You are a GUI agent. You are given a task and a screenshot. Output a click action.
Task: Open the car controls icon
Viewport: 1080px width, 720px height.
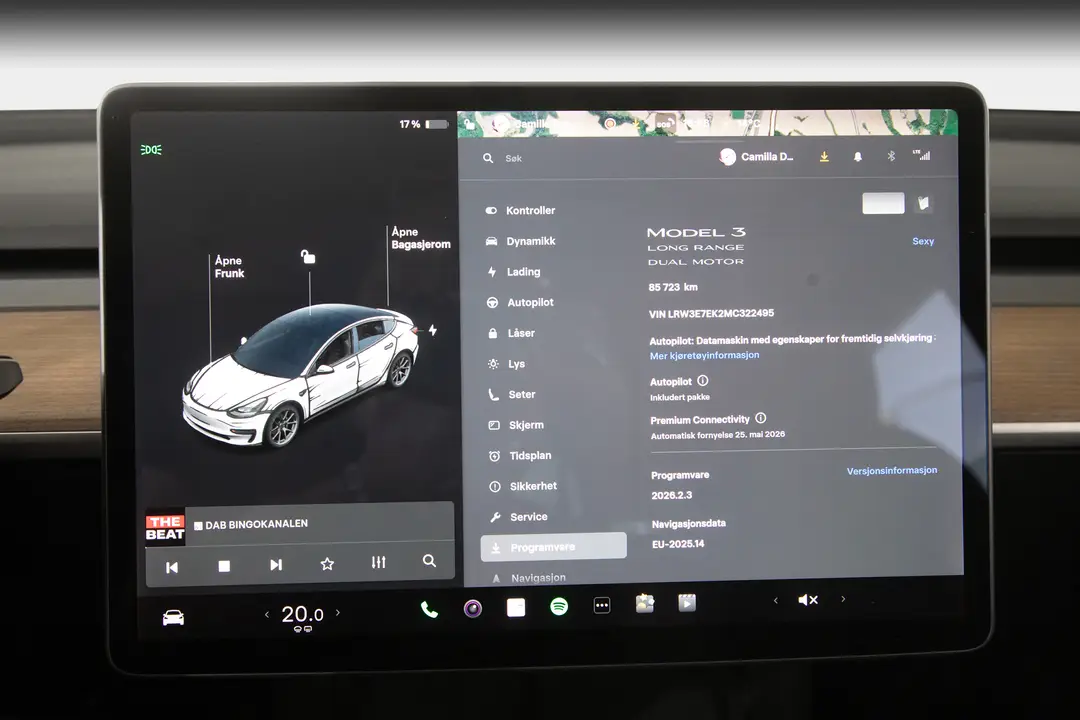click(x=173, y=617)
